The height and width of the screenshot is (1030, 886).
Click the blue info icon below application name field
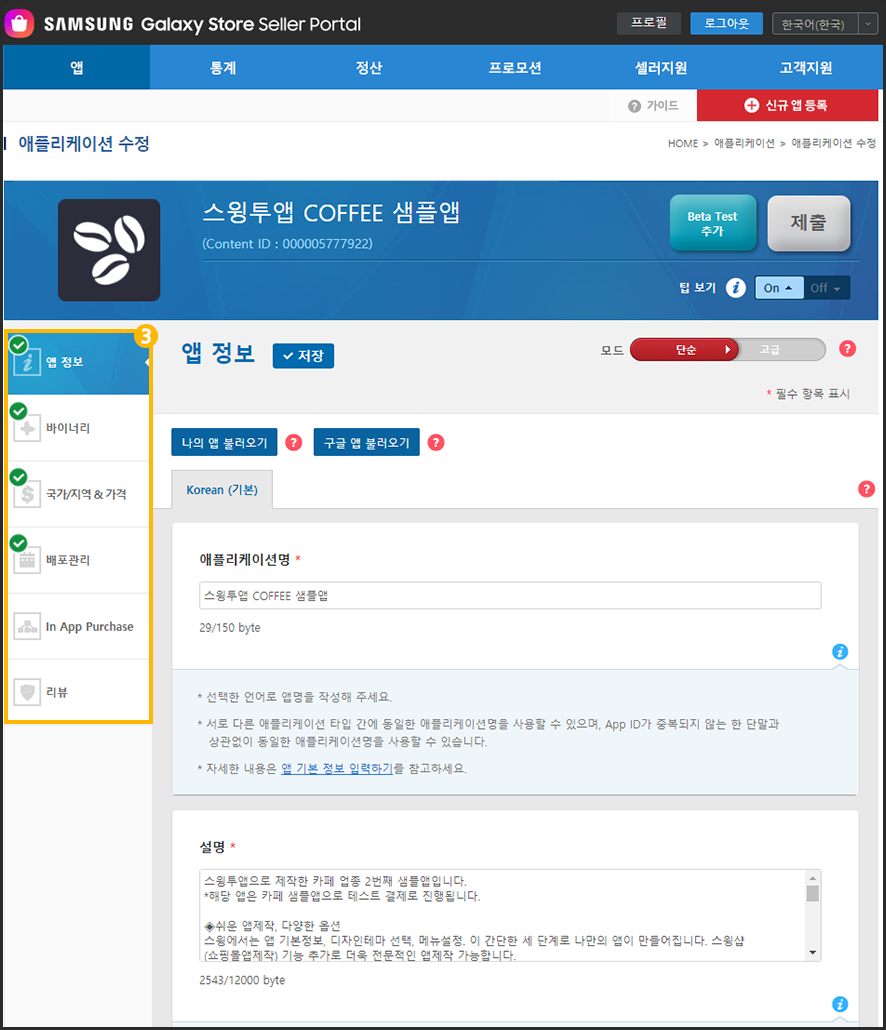click(x=840, y=652)
